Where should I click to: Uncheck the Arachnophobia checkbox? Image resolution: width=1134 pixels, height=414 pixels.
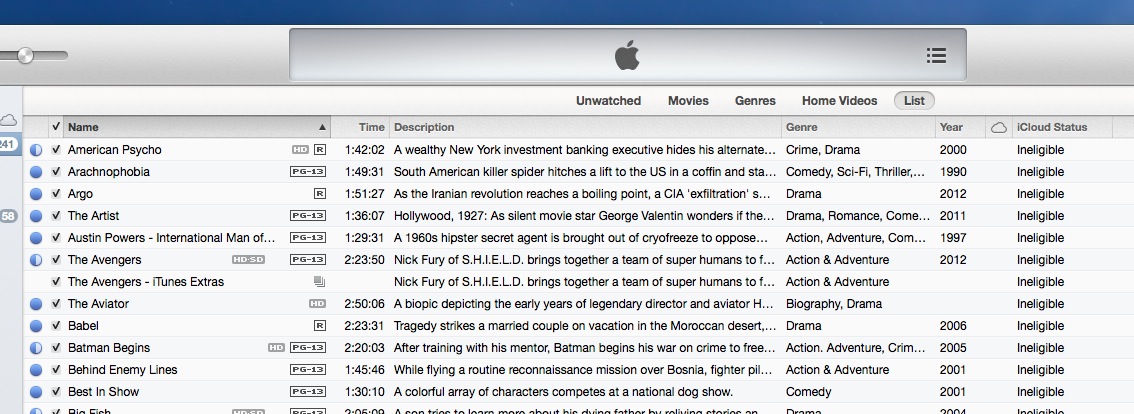pos(56,172)
